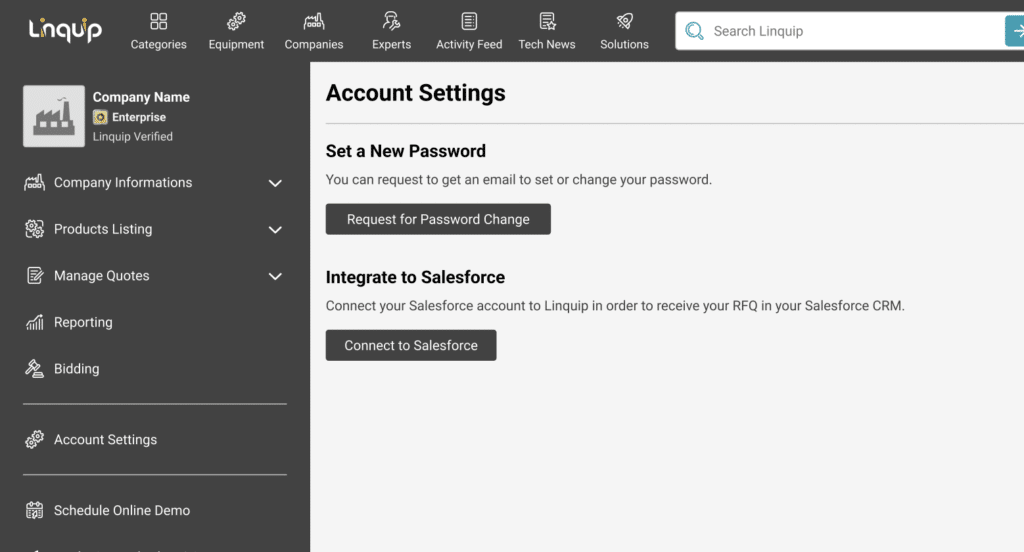The height and width of the screenshot is (552, 1024).
Task: Click the Linquip logo
Action: click(65, 30)
